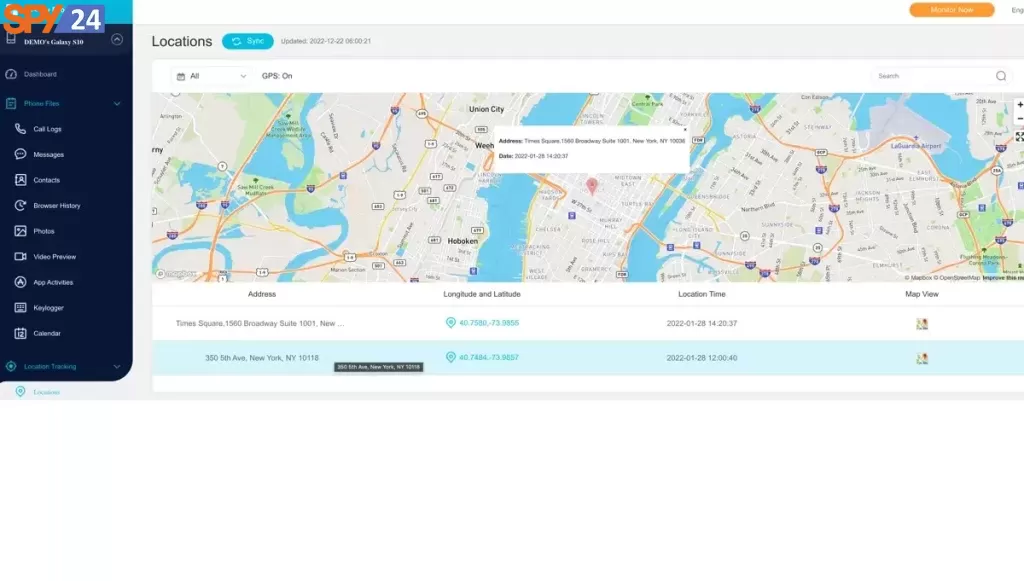Click the orange Monitor Now button
The width and height of the screenshot is (1024, 581).
(952, 10)
